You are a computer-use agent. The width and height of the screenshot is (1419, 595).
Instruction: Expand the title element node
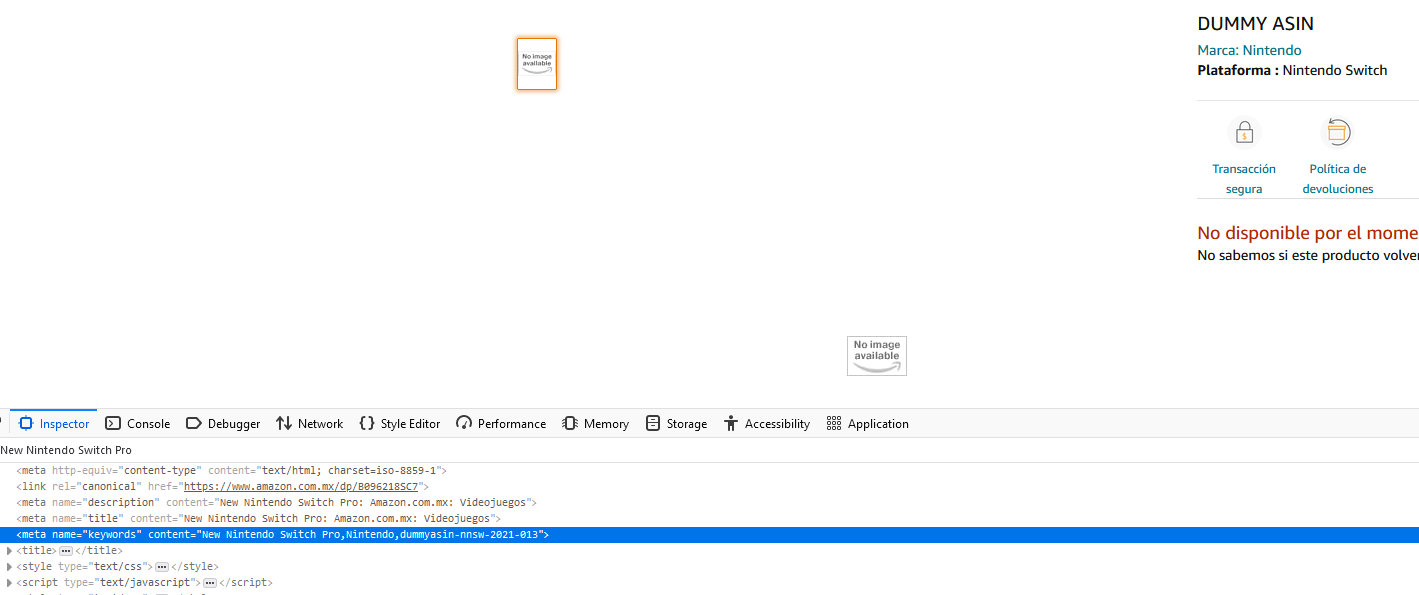coord(10,551)
